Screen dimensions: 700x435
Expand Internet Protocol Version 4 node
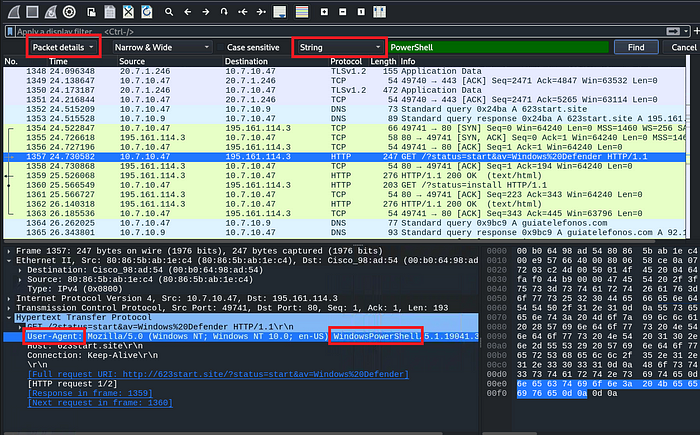pyautogui.click(x=9, y=298)
